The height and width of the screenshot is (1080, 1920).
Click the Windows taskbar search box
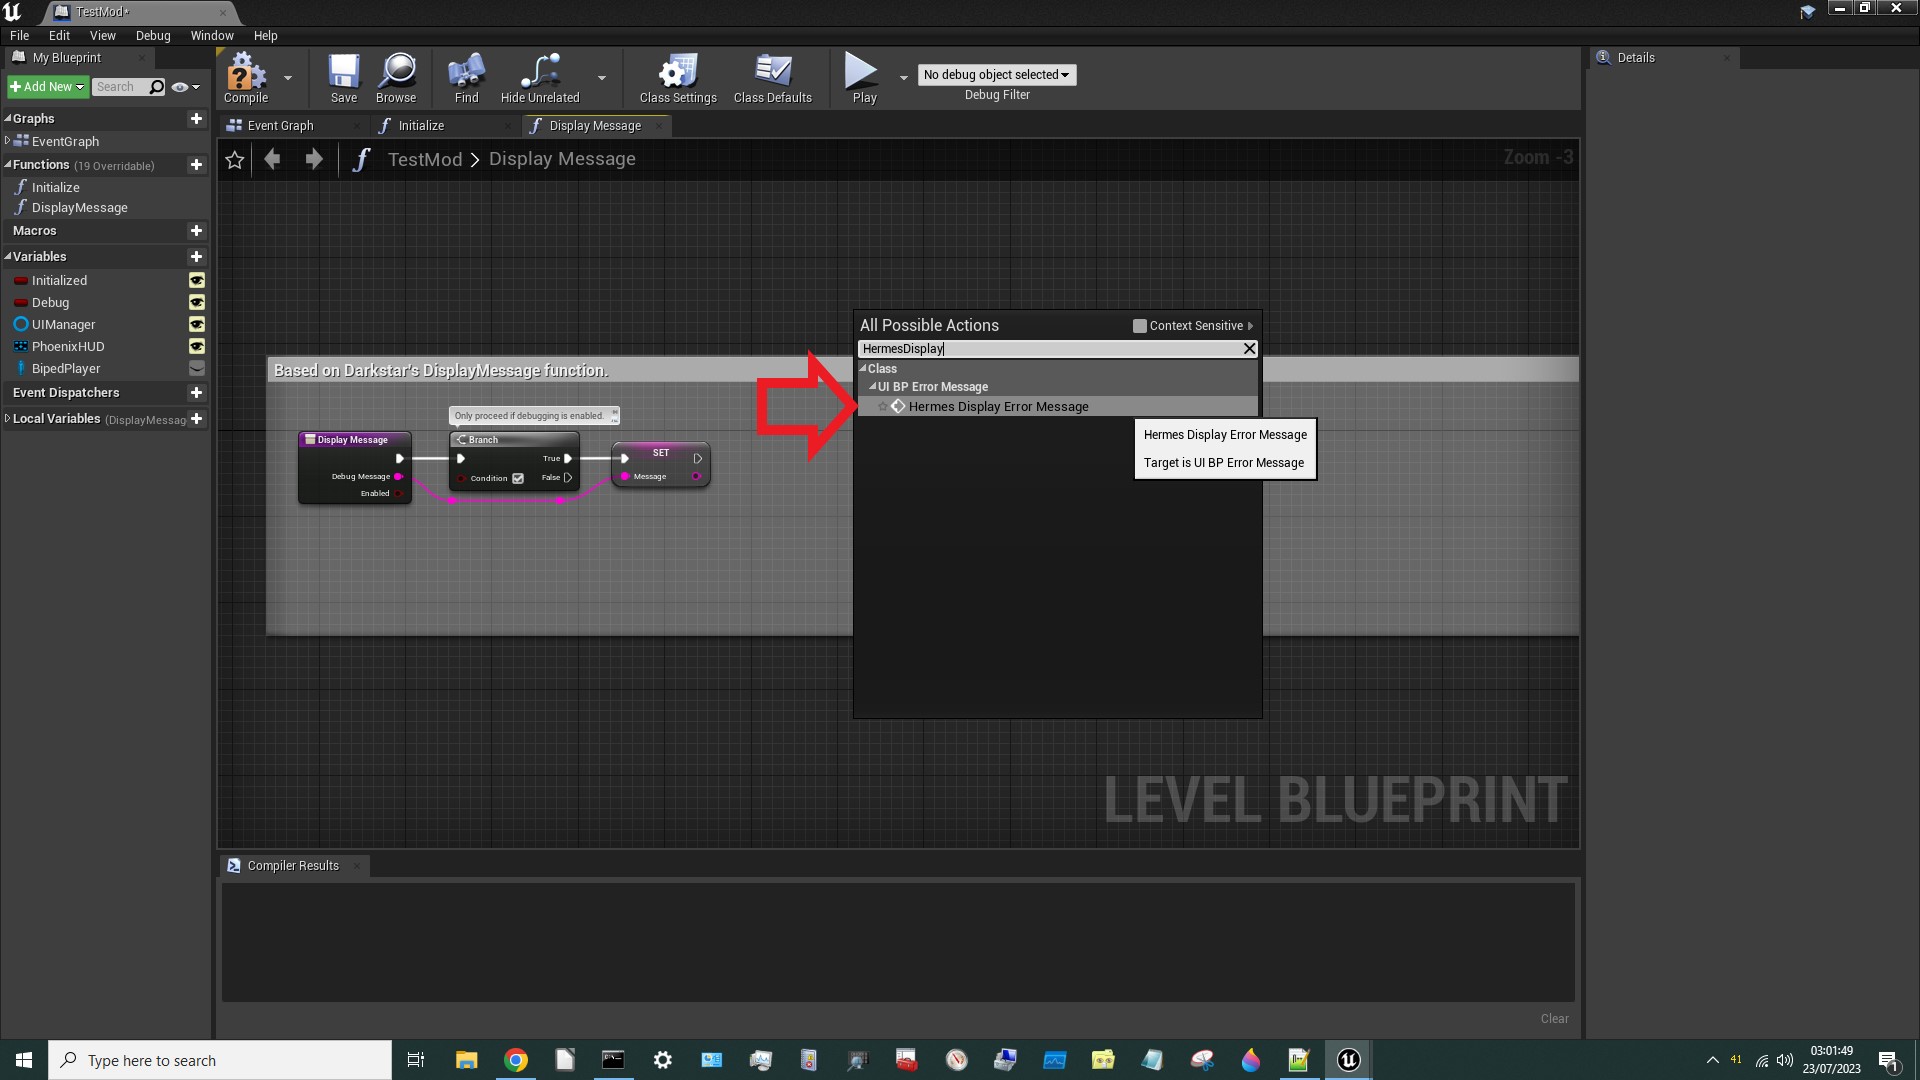(x=220, y=1060)
